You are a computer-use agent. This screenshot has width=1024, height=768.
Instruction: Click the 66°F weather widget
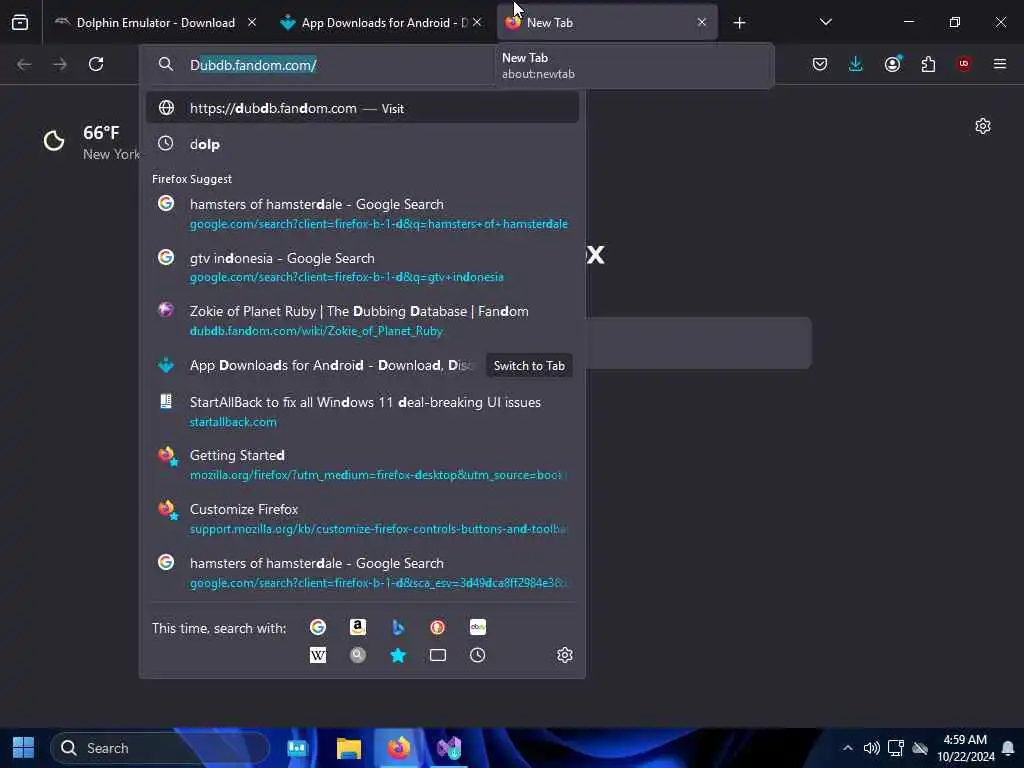point(91,142)
